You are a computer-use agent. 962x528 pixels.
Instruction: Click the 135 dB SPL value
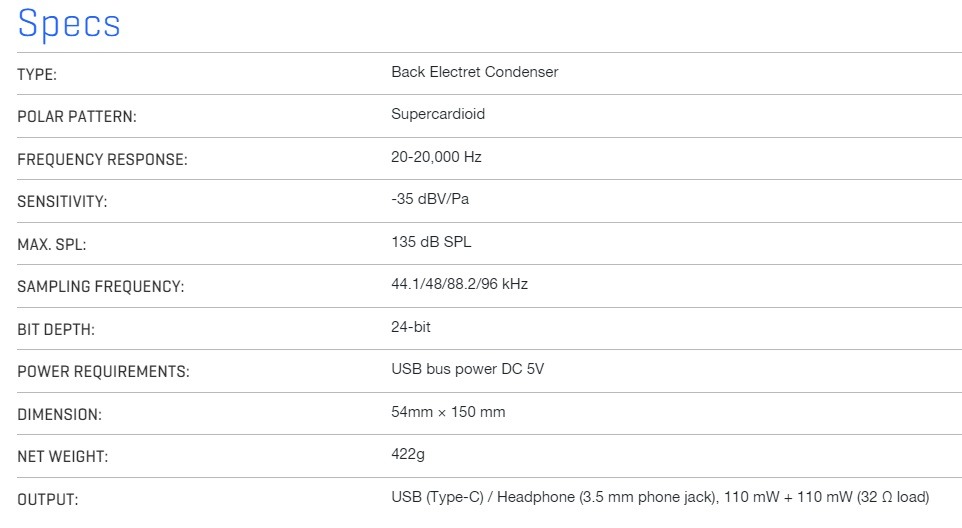(430, 242)
